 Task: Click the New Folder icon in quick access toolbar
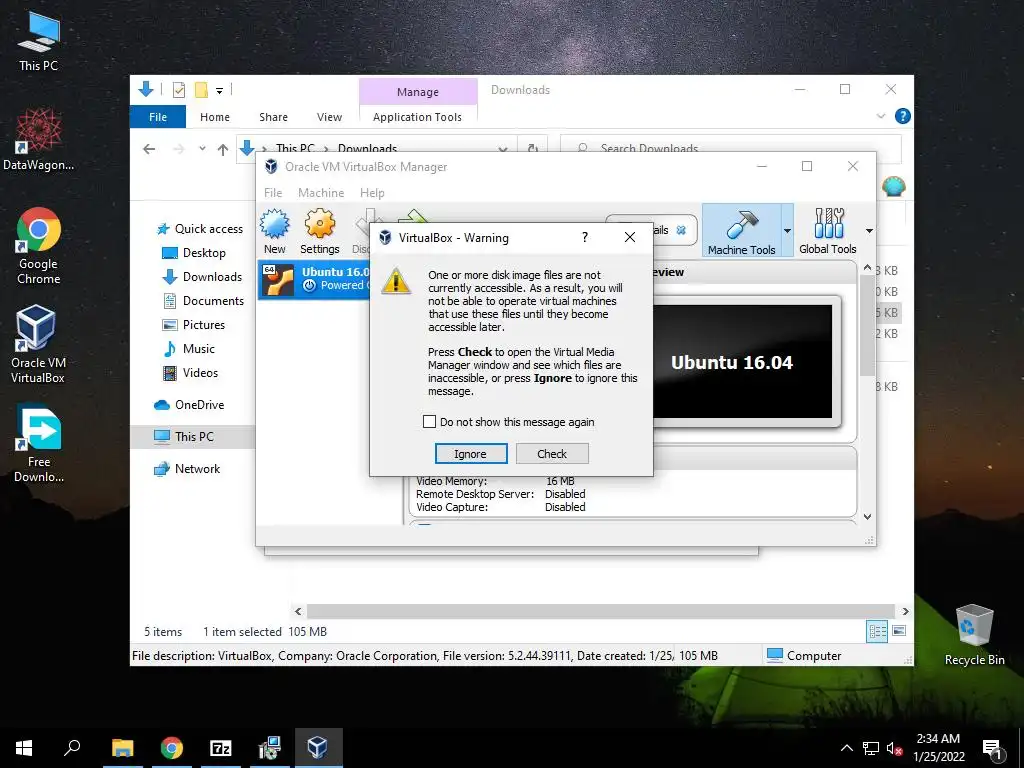(202, 90)
